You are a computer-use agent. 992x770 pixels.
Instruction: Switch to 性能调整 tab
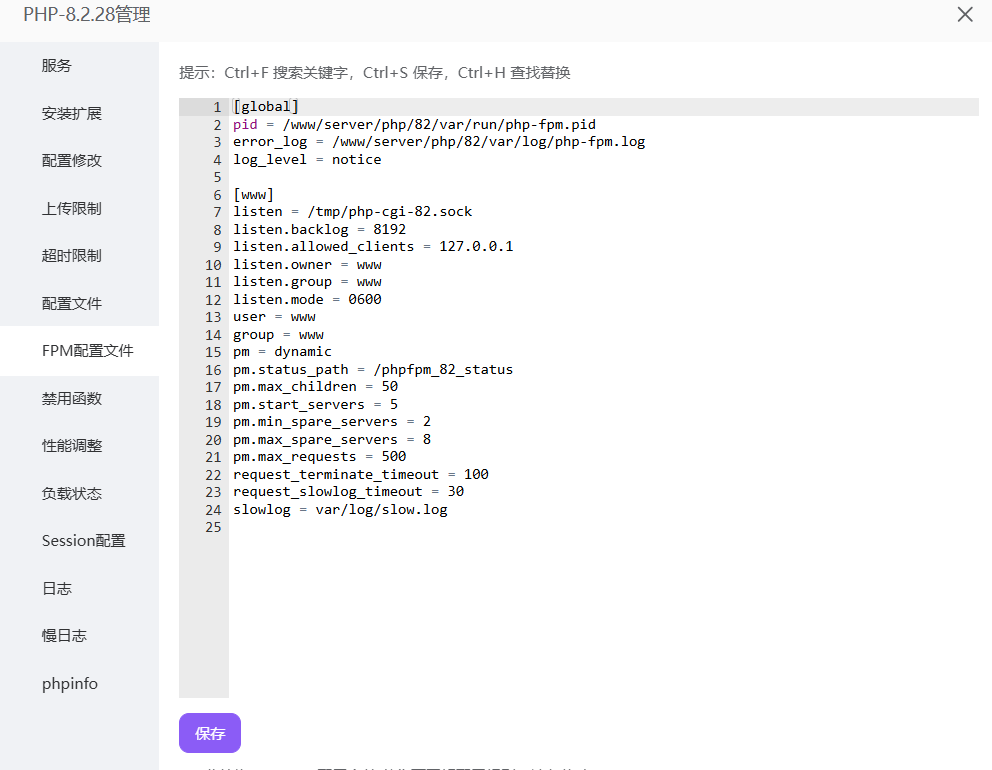click(72, 446)
